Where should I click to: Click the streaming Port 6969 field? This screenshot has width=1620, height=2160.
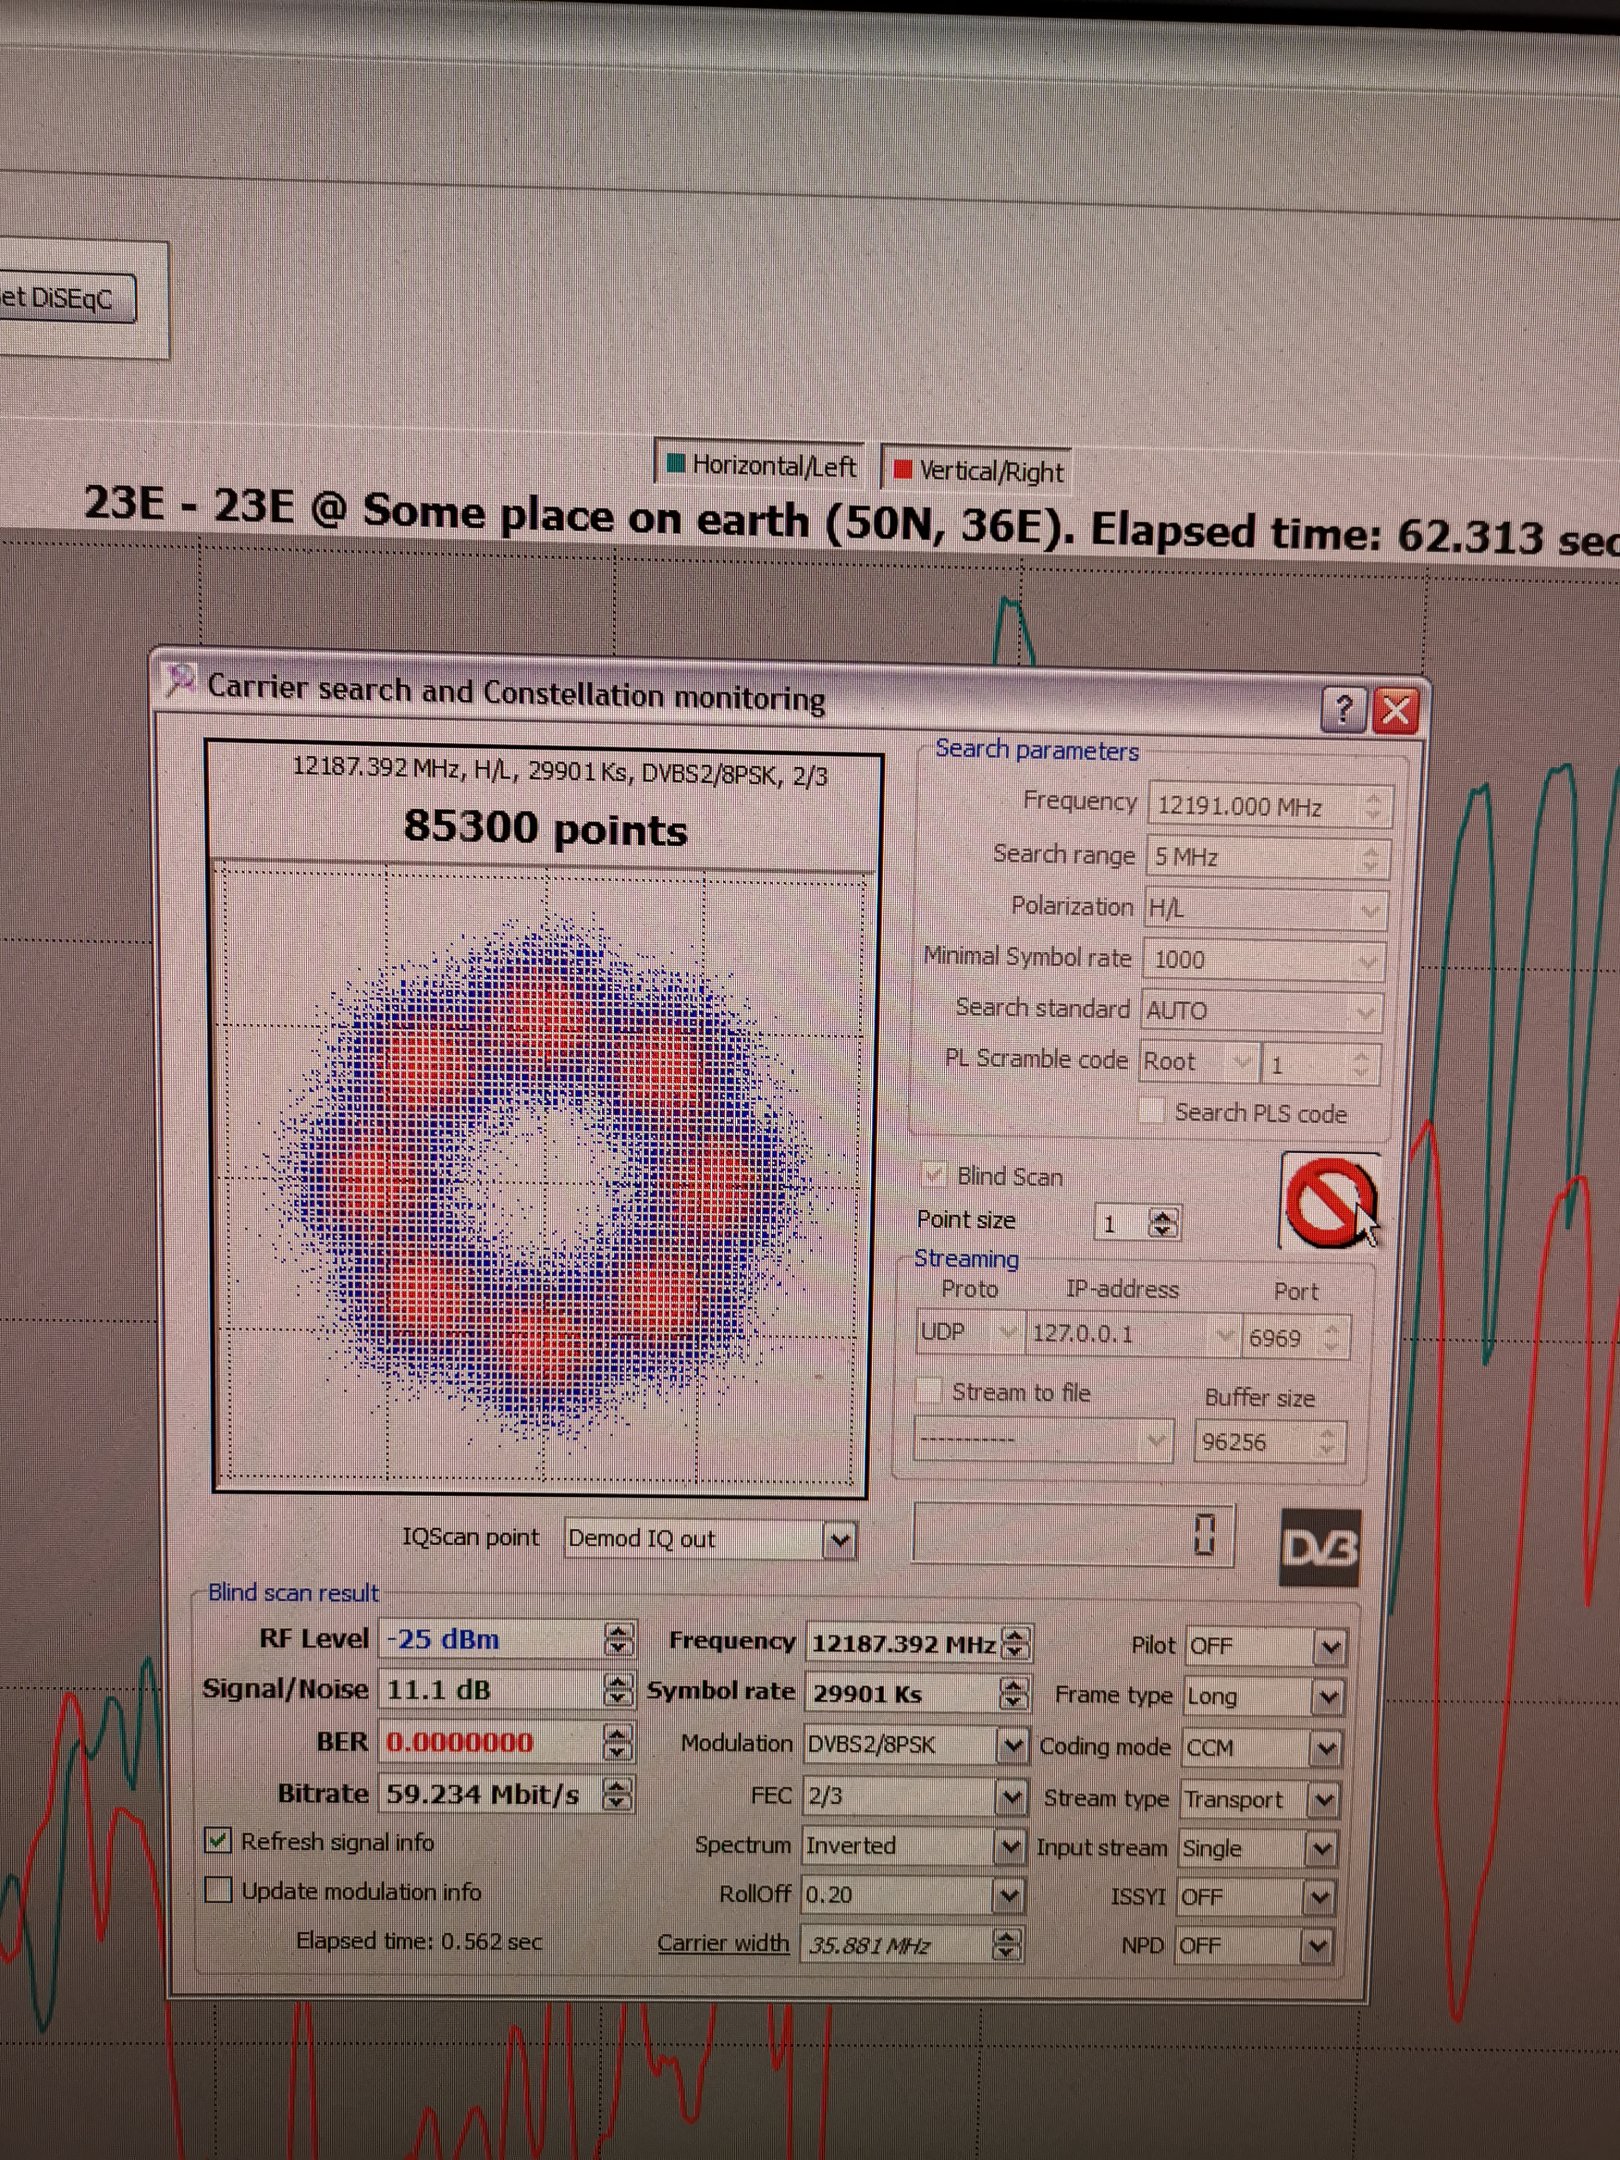tap(1281, 1337)
